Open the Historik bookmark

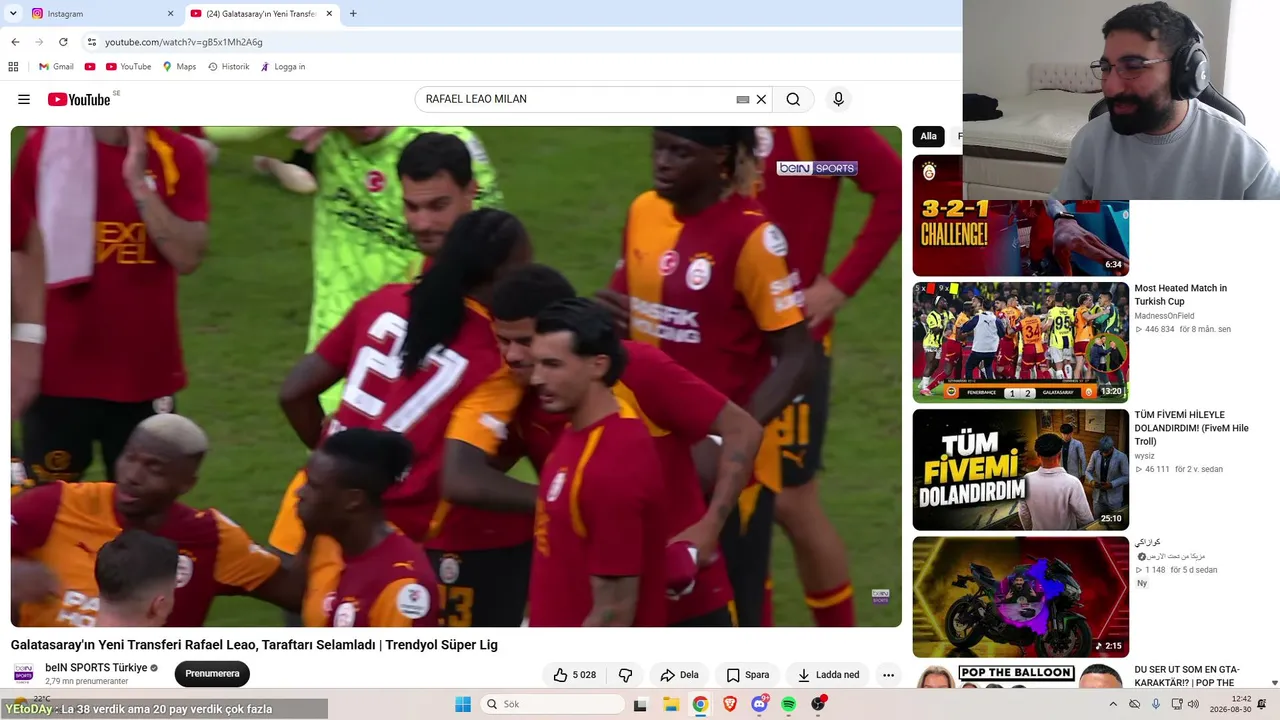pos(228,67)
